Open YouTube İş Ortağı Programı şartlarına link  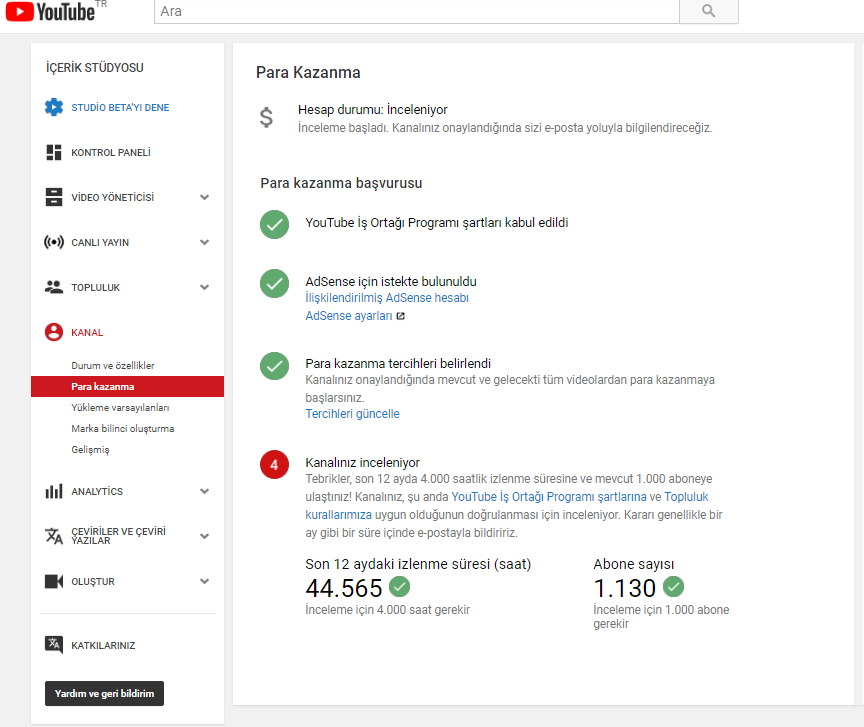tap(549, 497)
